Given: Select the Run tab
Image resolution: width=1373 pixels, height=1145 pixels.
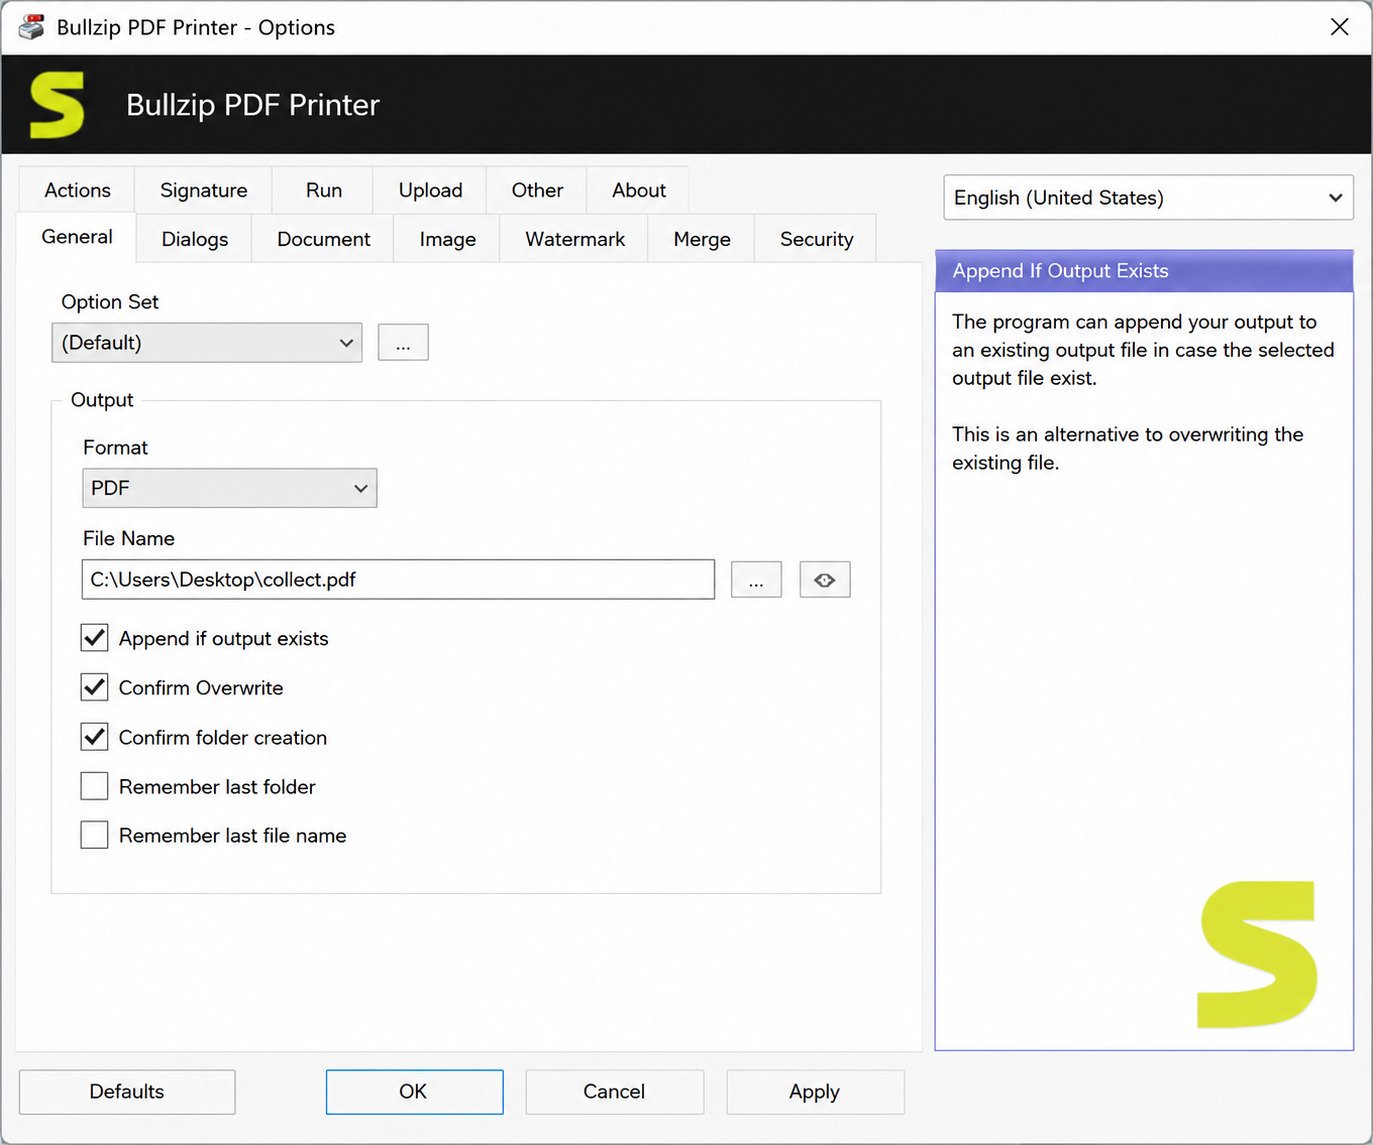Looking at the screenshot, I should click(x=324, y=190).
